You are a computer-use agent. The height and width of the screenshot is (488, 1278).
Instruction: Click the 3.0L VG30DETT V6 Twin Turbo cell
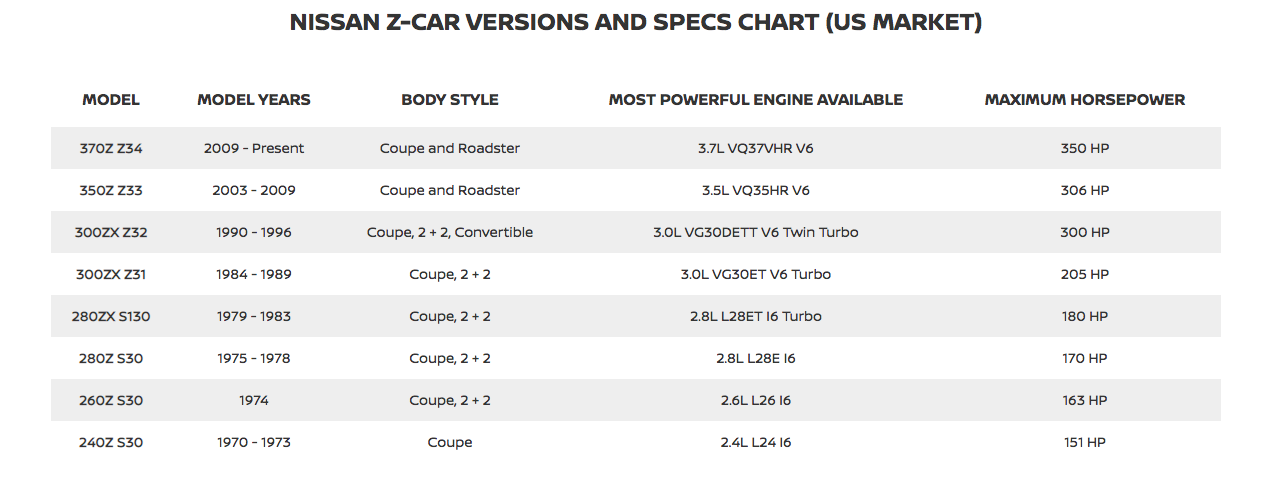[756, 232]
